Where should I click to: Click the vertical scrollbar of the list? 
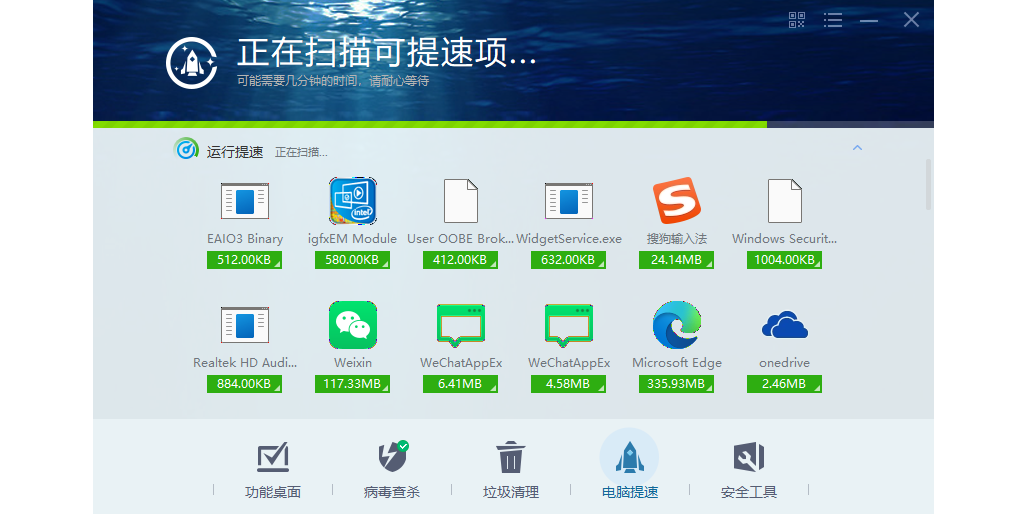click(928, 184)
